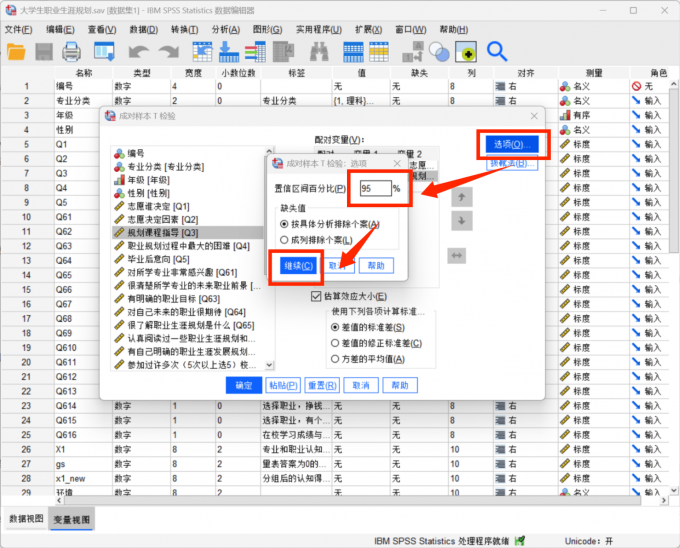Open the 实用程序(U) menu
Screen dimensions: 680x548
click(x=319, y=29)
